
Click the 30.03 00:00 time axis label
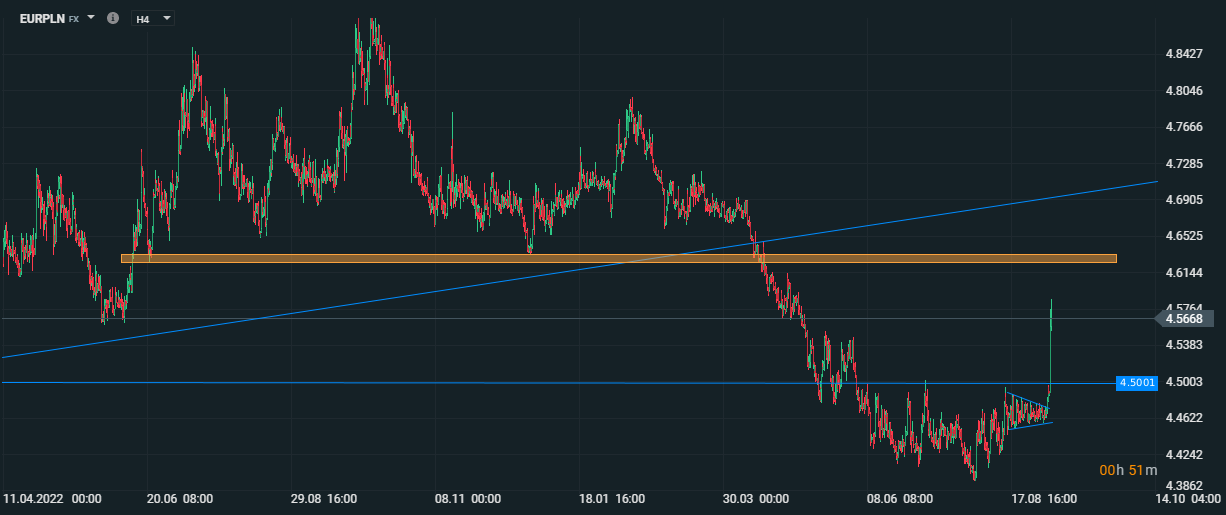click(757, 498)
